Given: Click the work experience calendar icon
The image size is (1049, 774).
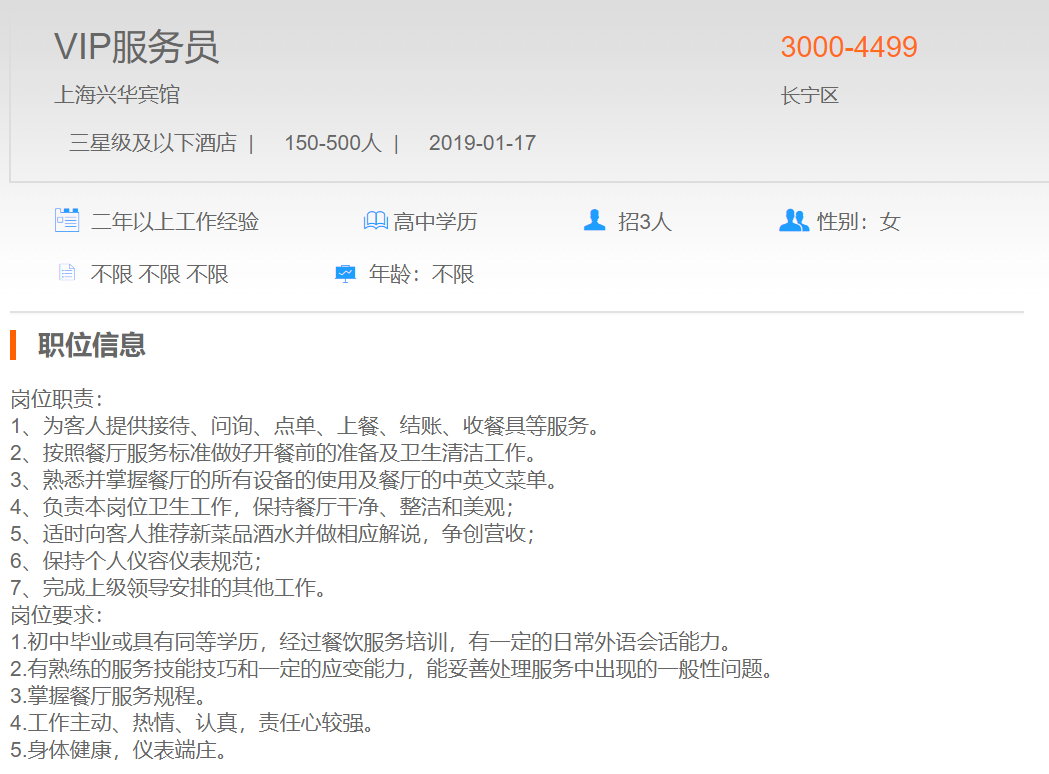Looking at the screenshot, I should [66, 220].
